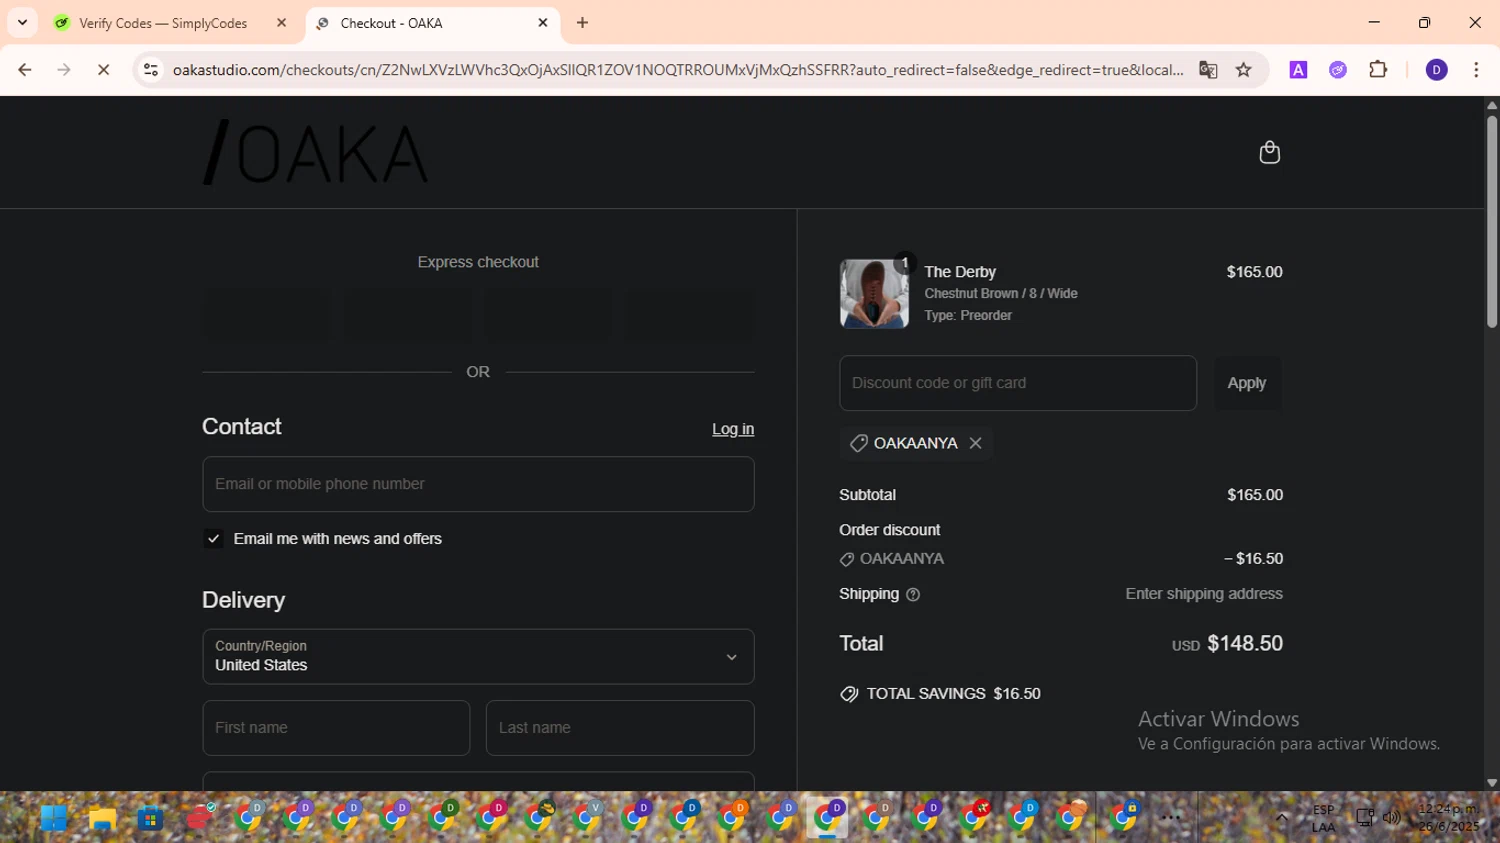Show hidden system tray icons

[1282, 818]
